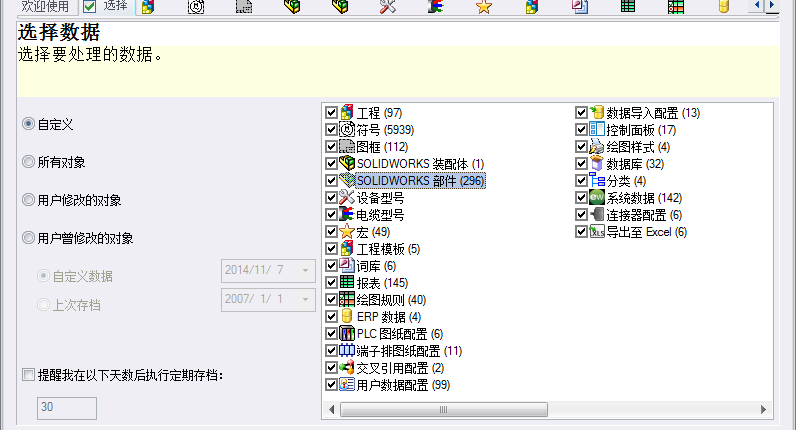Select the 交叉引用配置 (2) row

(x=400, y=368)
